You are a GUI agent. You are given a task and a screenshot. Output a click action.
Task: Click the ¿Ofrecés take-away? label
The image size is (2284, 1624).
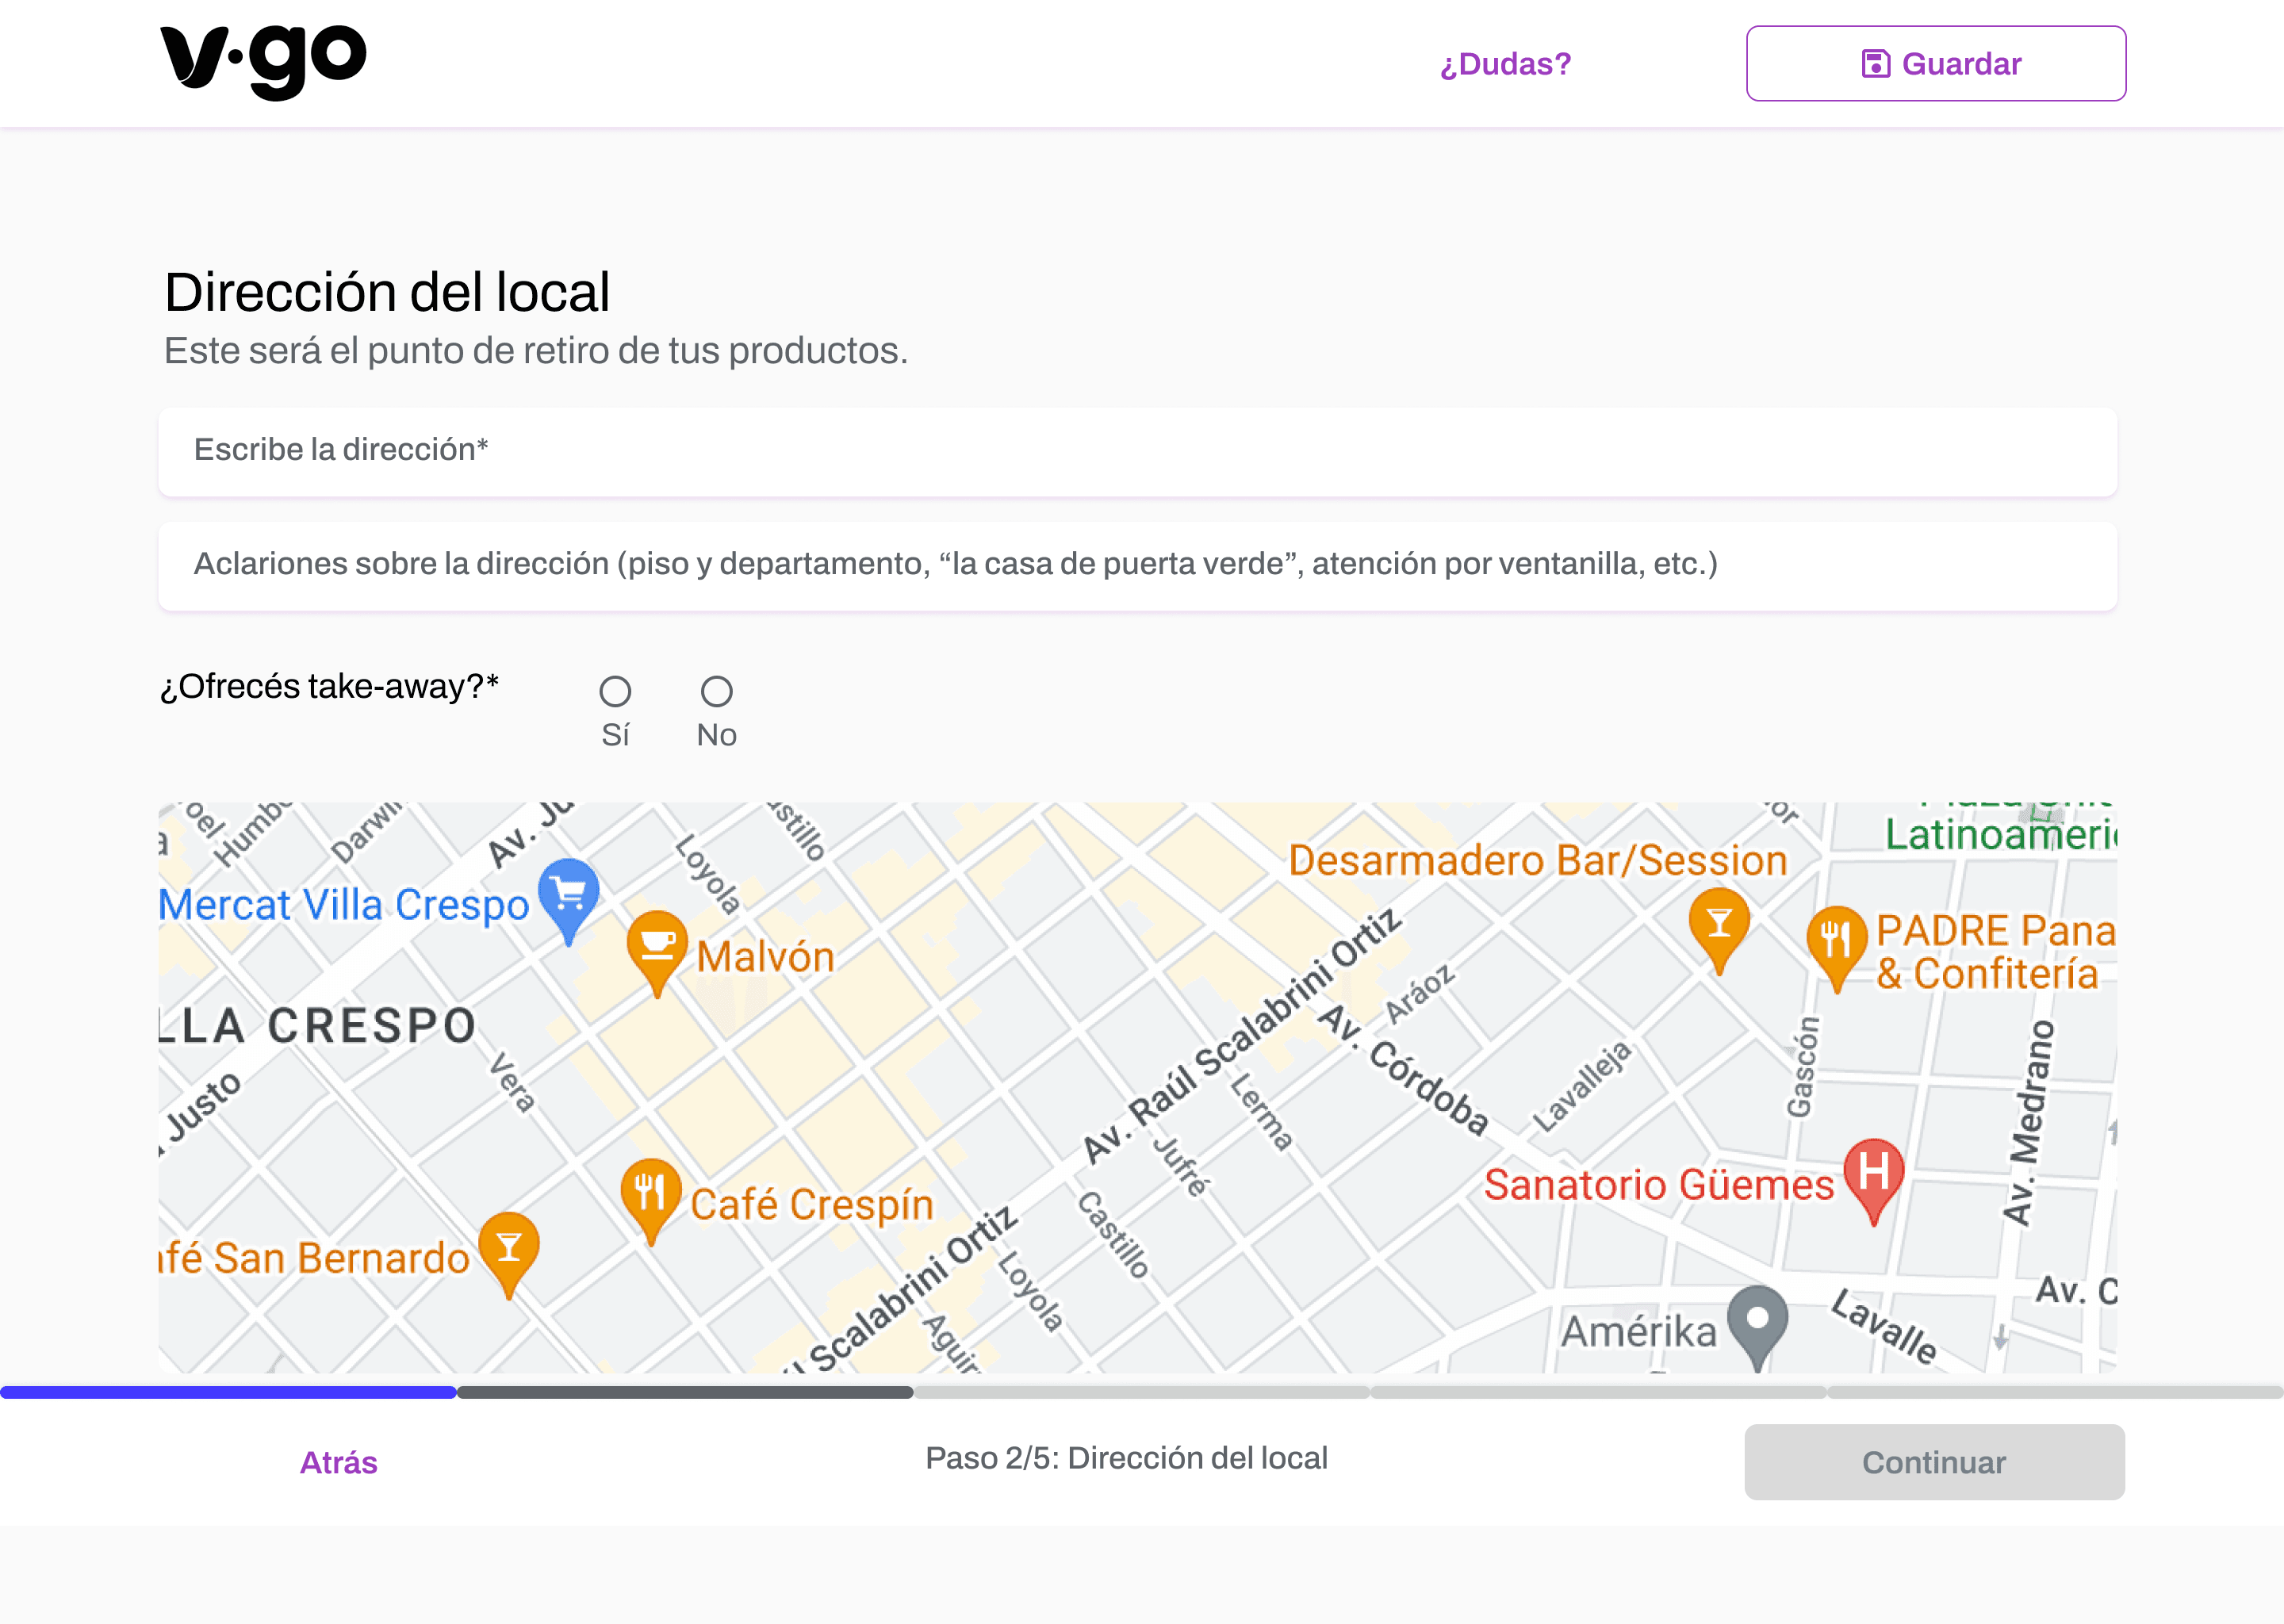329,686
